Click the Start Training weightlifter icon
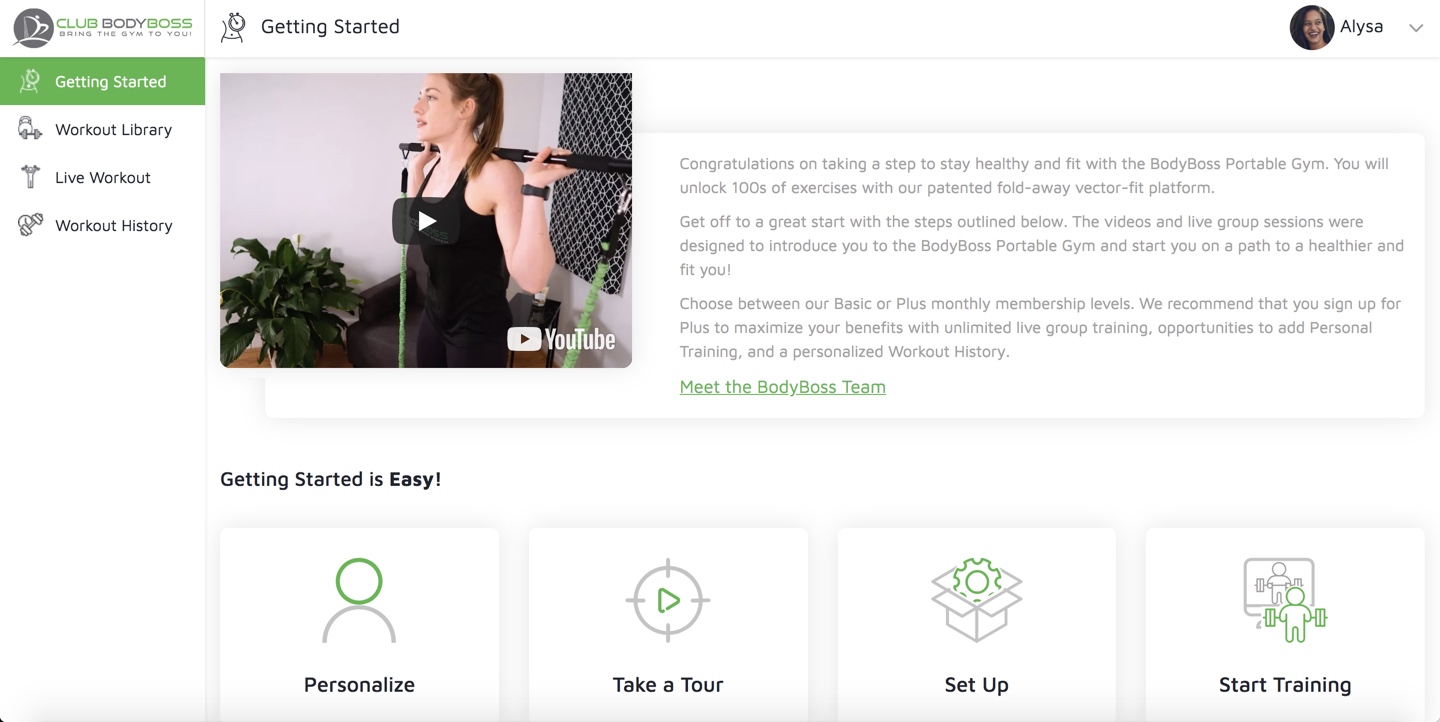Viewport: 1440px width, 722px height. [x=1285, y=600]
